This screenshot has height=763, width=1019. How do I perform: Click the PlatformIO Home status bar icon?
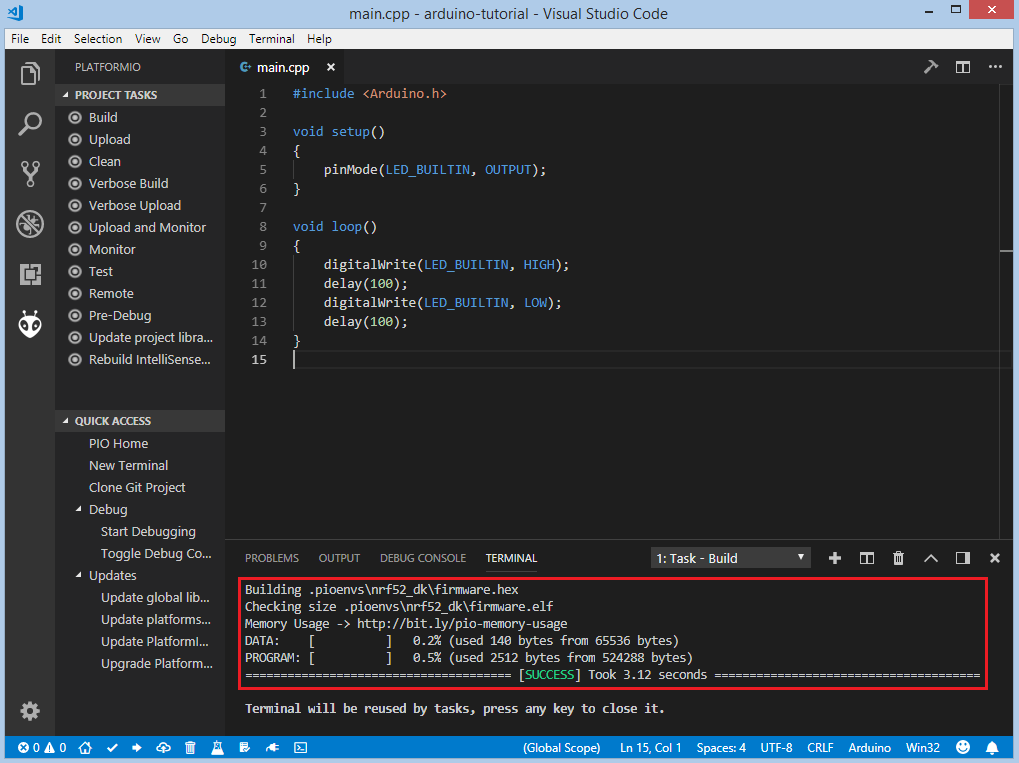click(x=85, y=748)
